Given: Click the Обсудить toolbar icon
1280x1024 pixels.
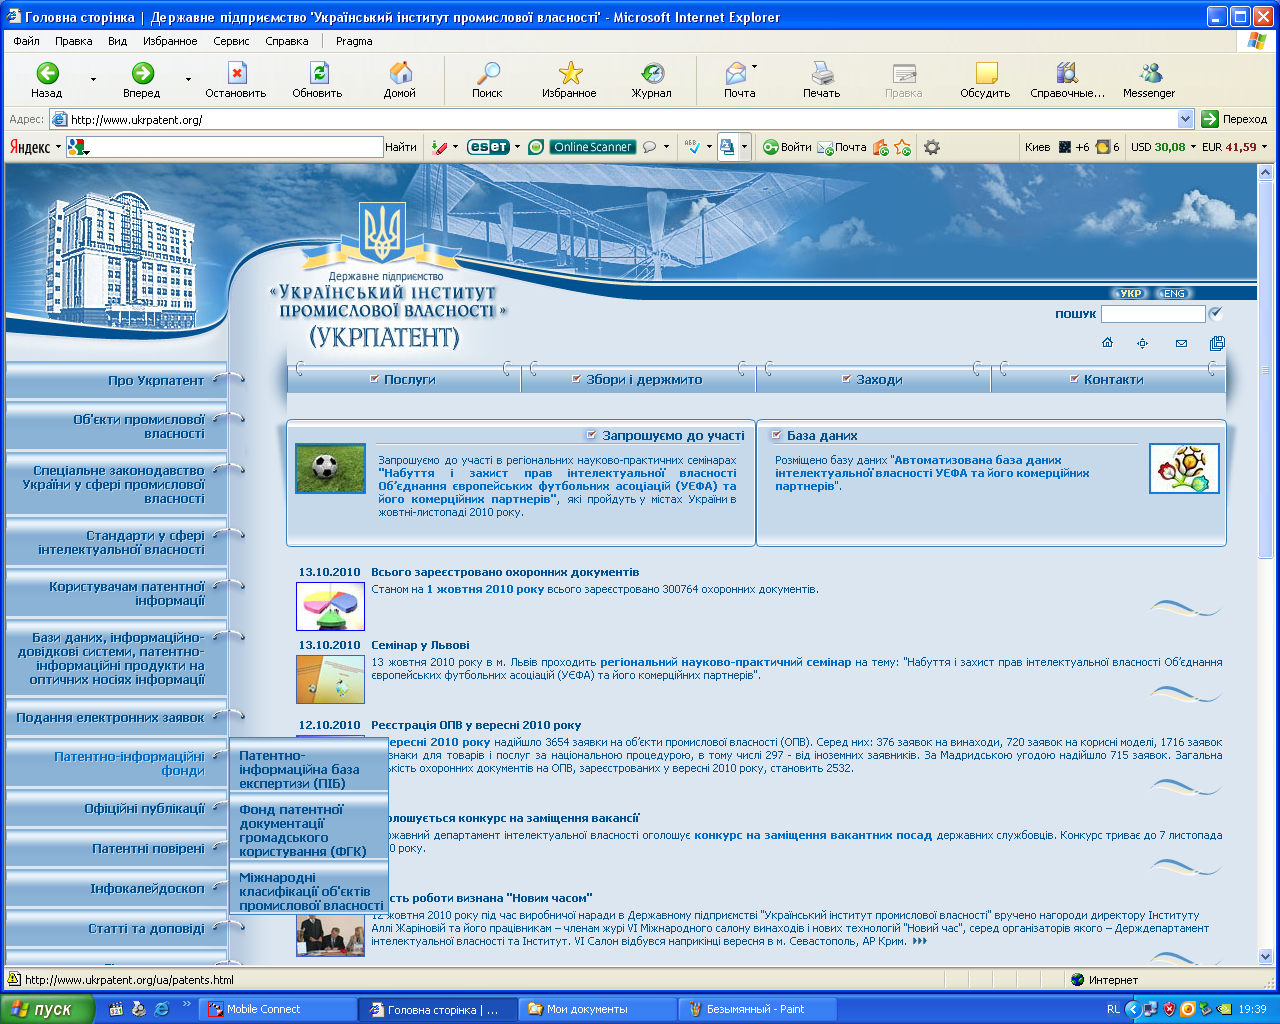Looking at the screenshot, I should 986,79.
